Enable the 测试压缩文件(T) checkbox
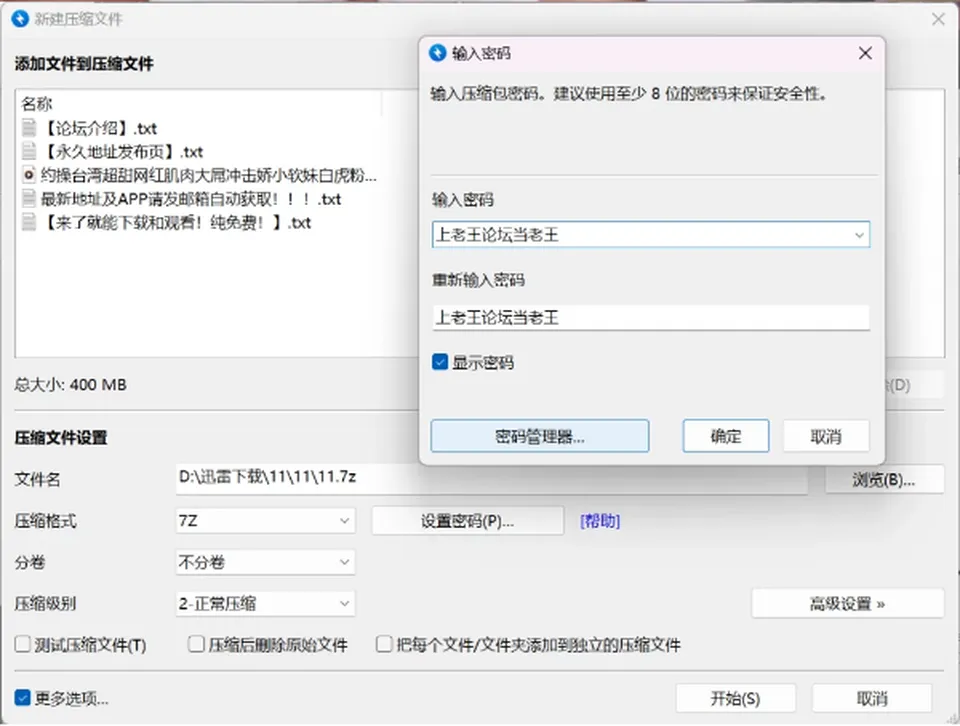Viewport: 960px width, 726px height. [23, 644]
